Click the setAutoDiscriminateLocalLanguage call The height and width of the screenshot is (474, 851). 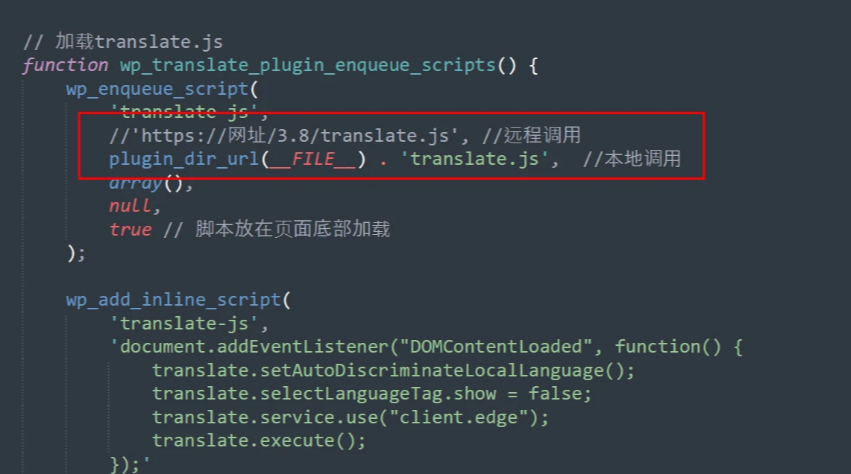tap(393, 371)
